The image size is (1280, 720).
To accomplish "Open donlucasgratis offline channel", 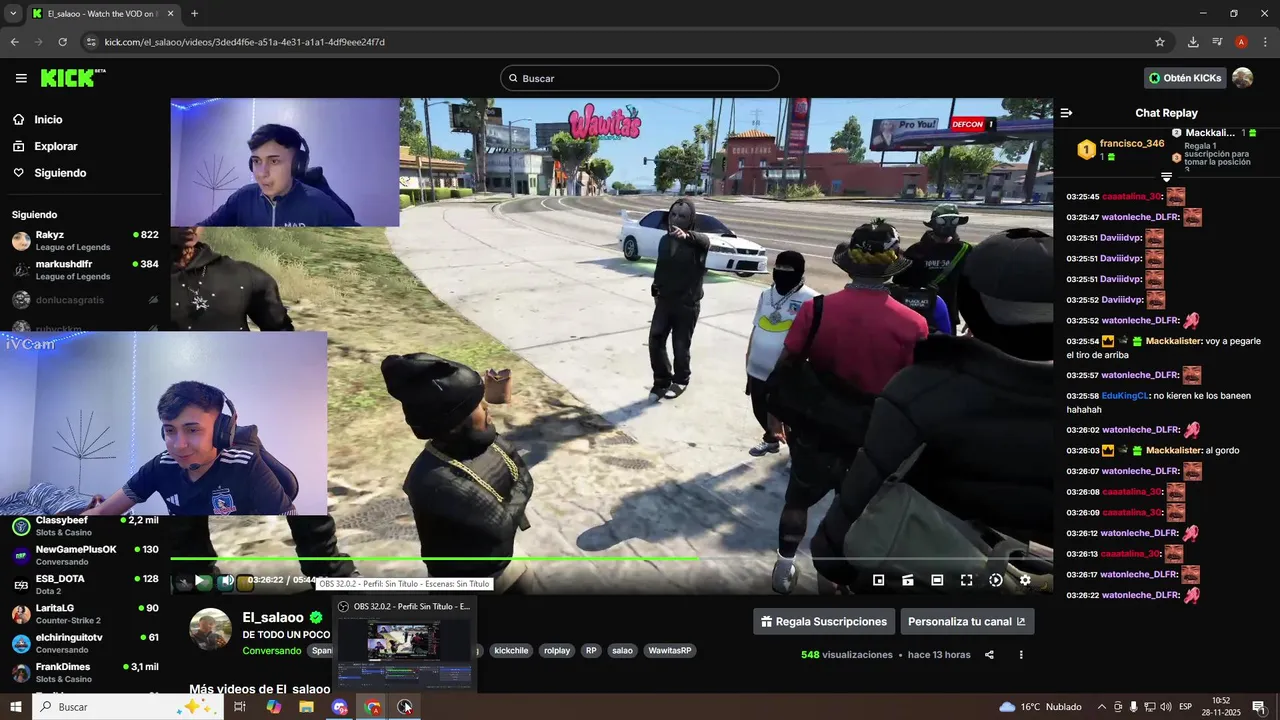I will click(x=85, y=300).
